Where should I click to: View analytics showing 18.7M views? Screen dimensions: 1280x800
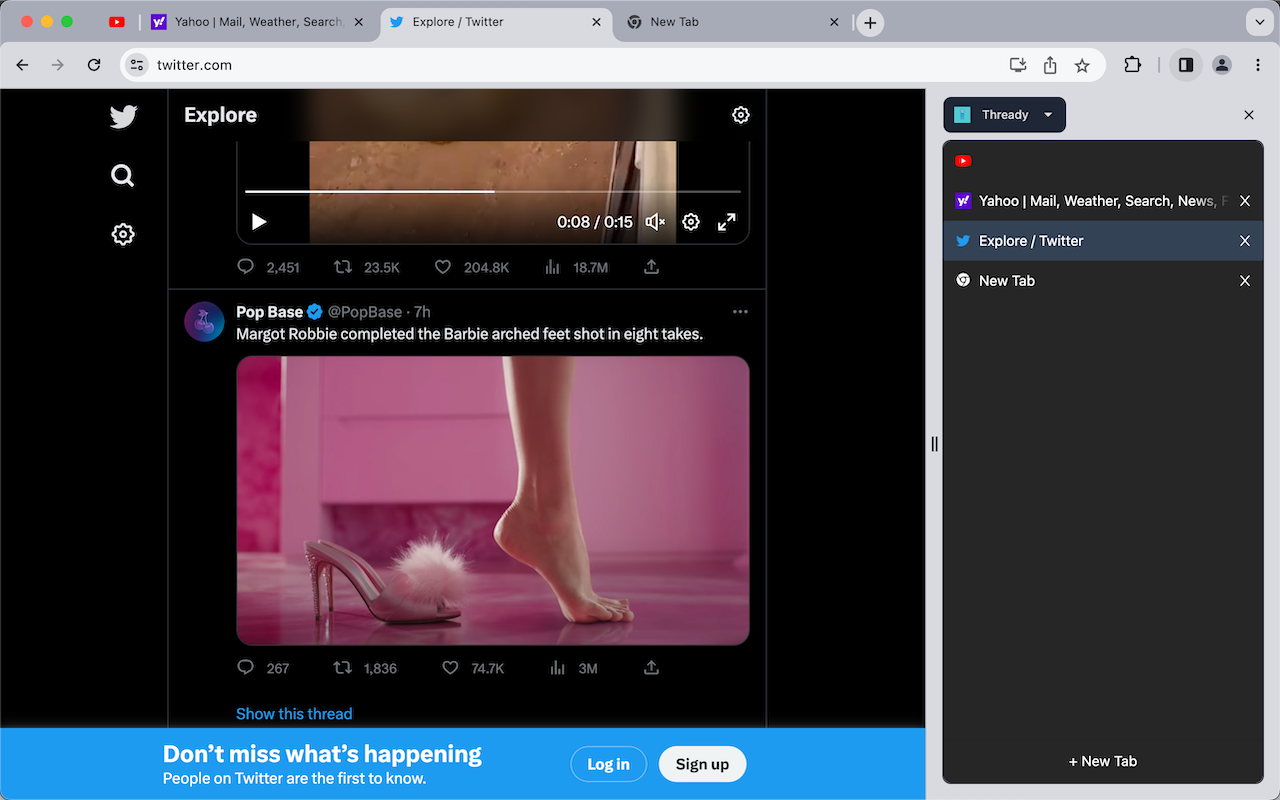[577, 267]
